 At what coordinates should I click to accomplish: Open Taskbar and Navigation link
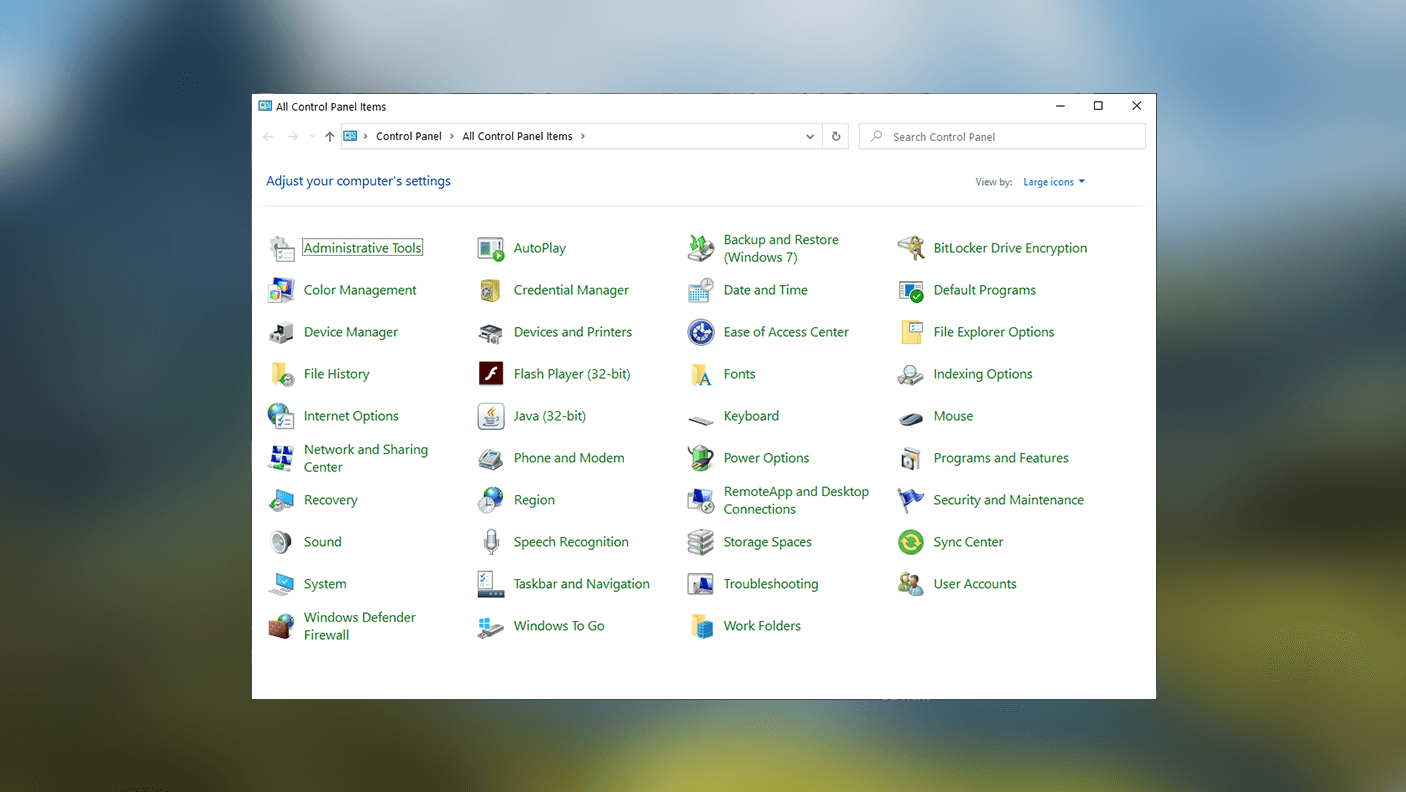[x=581, y=584]
